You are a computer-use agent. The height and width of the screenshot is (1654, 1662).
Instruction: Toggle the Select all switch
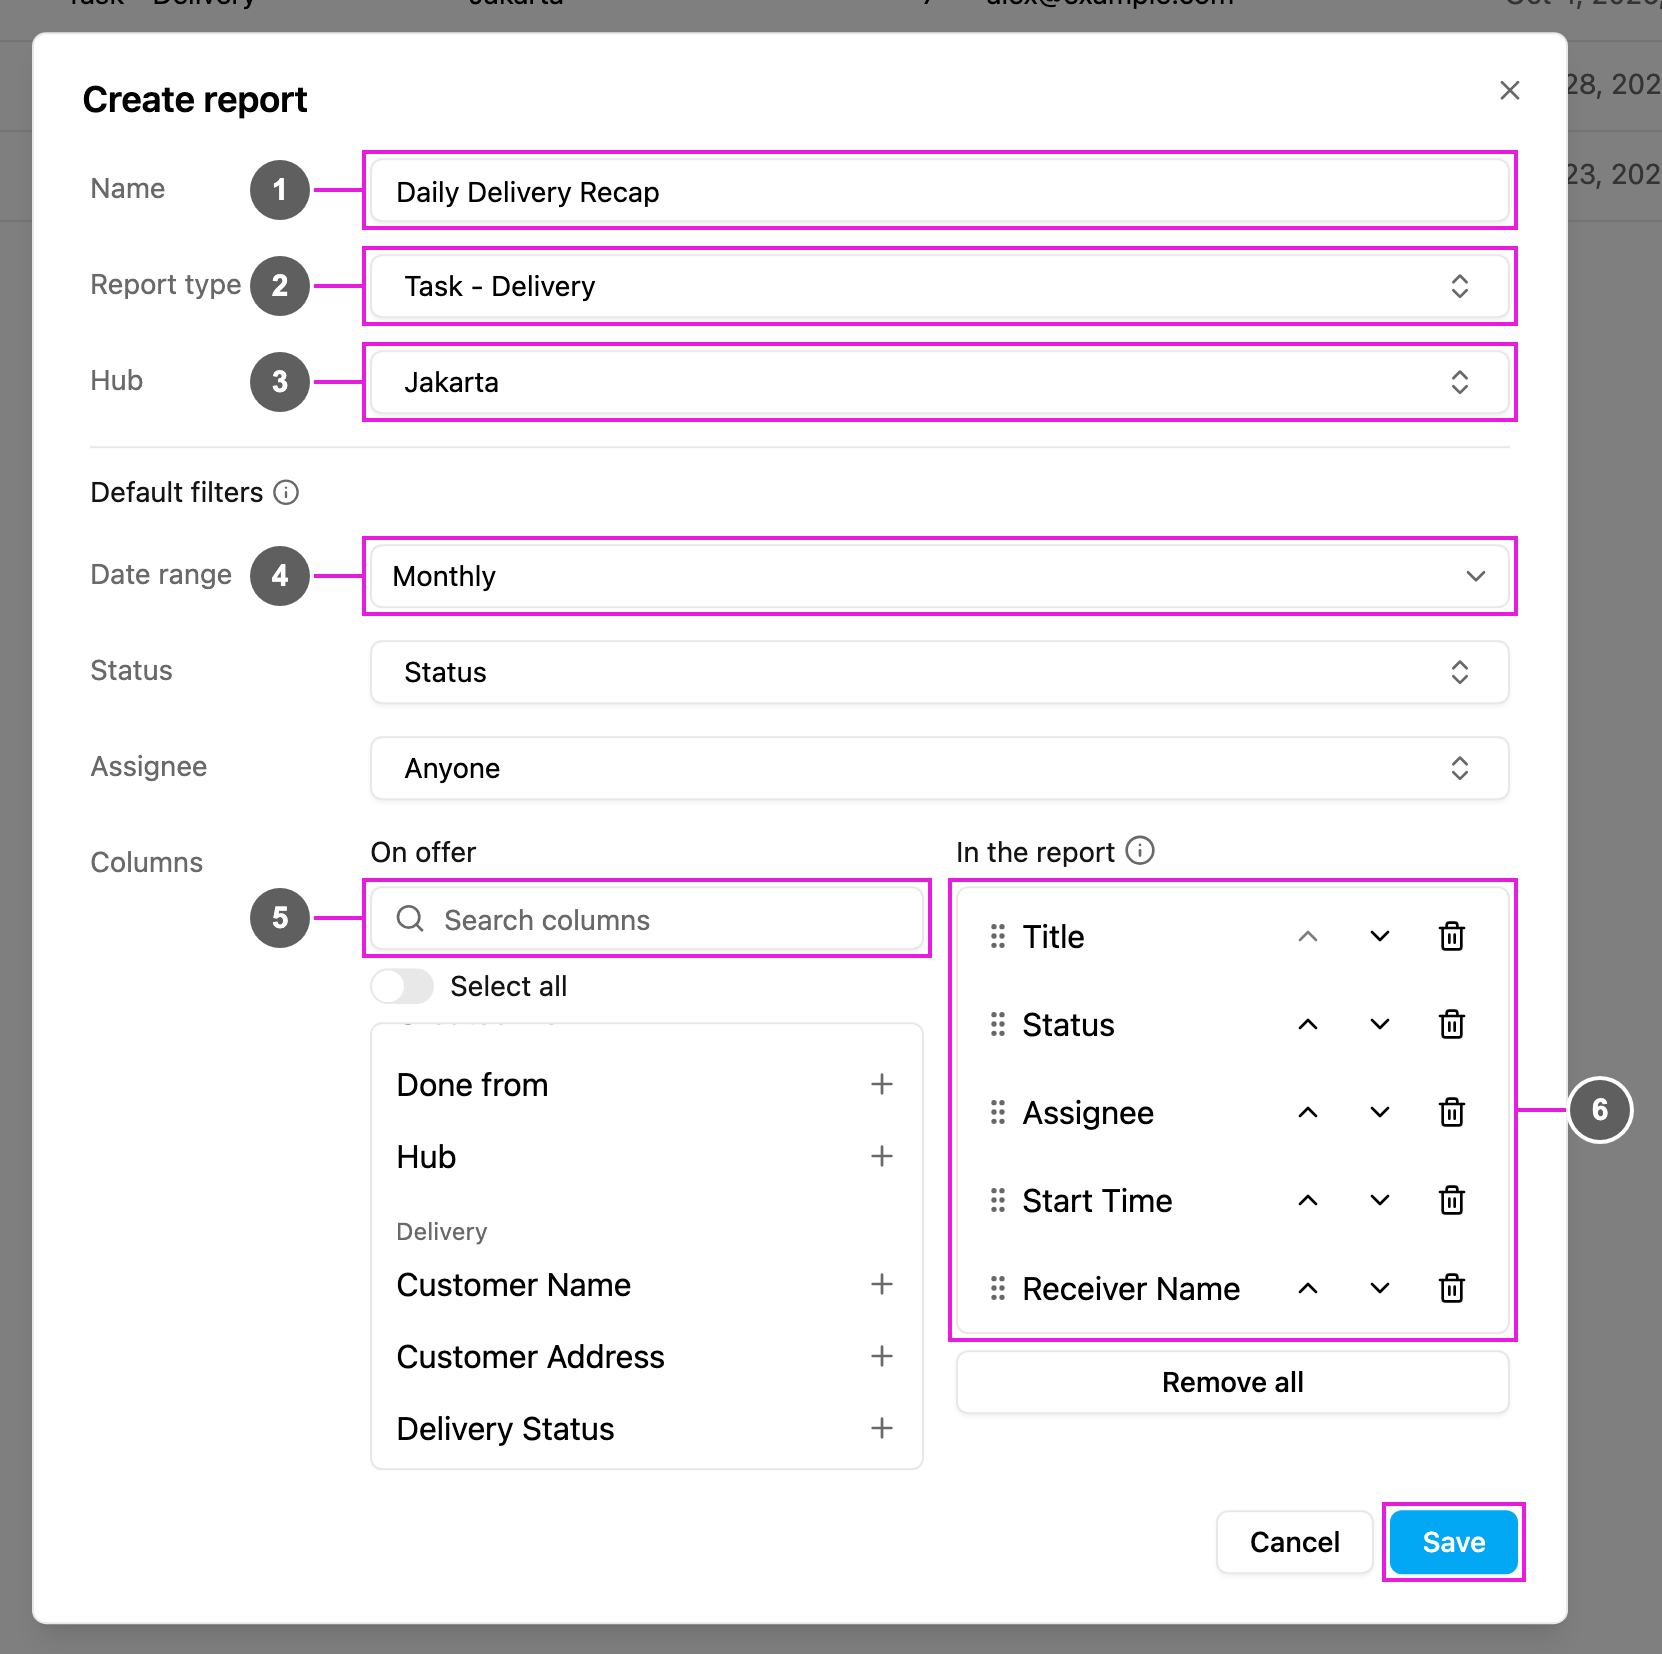[402, 987]
